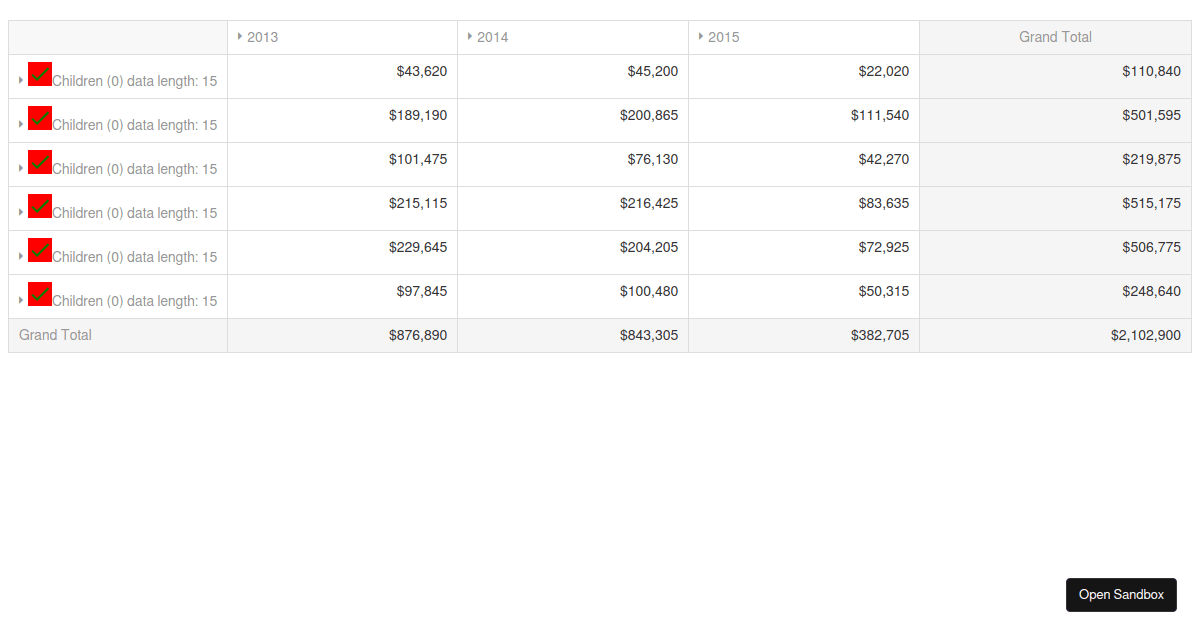This screenshot has height=630, width=1200.
Task: Expand the 2014 column header
Action: point(470,36)
